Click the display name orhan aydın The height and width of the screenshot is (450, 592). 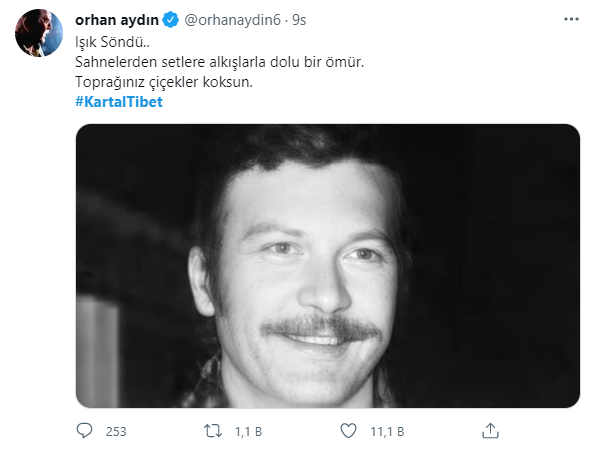point(117,20)
